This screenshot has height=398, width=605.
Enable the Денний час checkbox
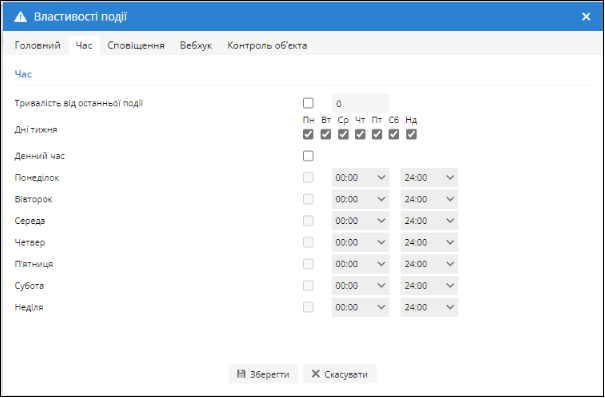pos(308,156)
